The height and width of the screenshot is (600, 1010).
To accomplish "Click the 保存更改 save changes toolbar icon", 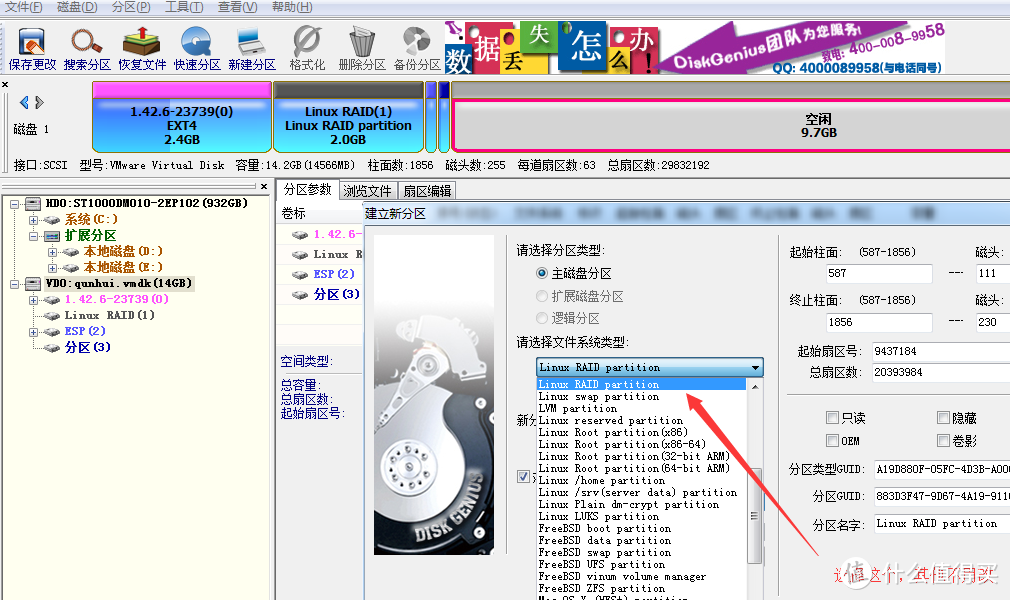I will click(x=32, y=43).
